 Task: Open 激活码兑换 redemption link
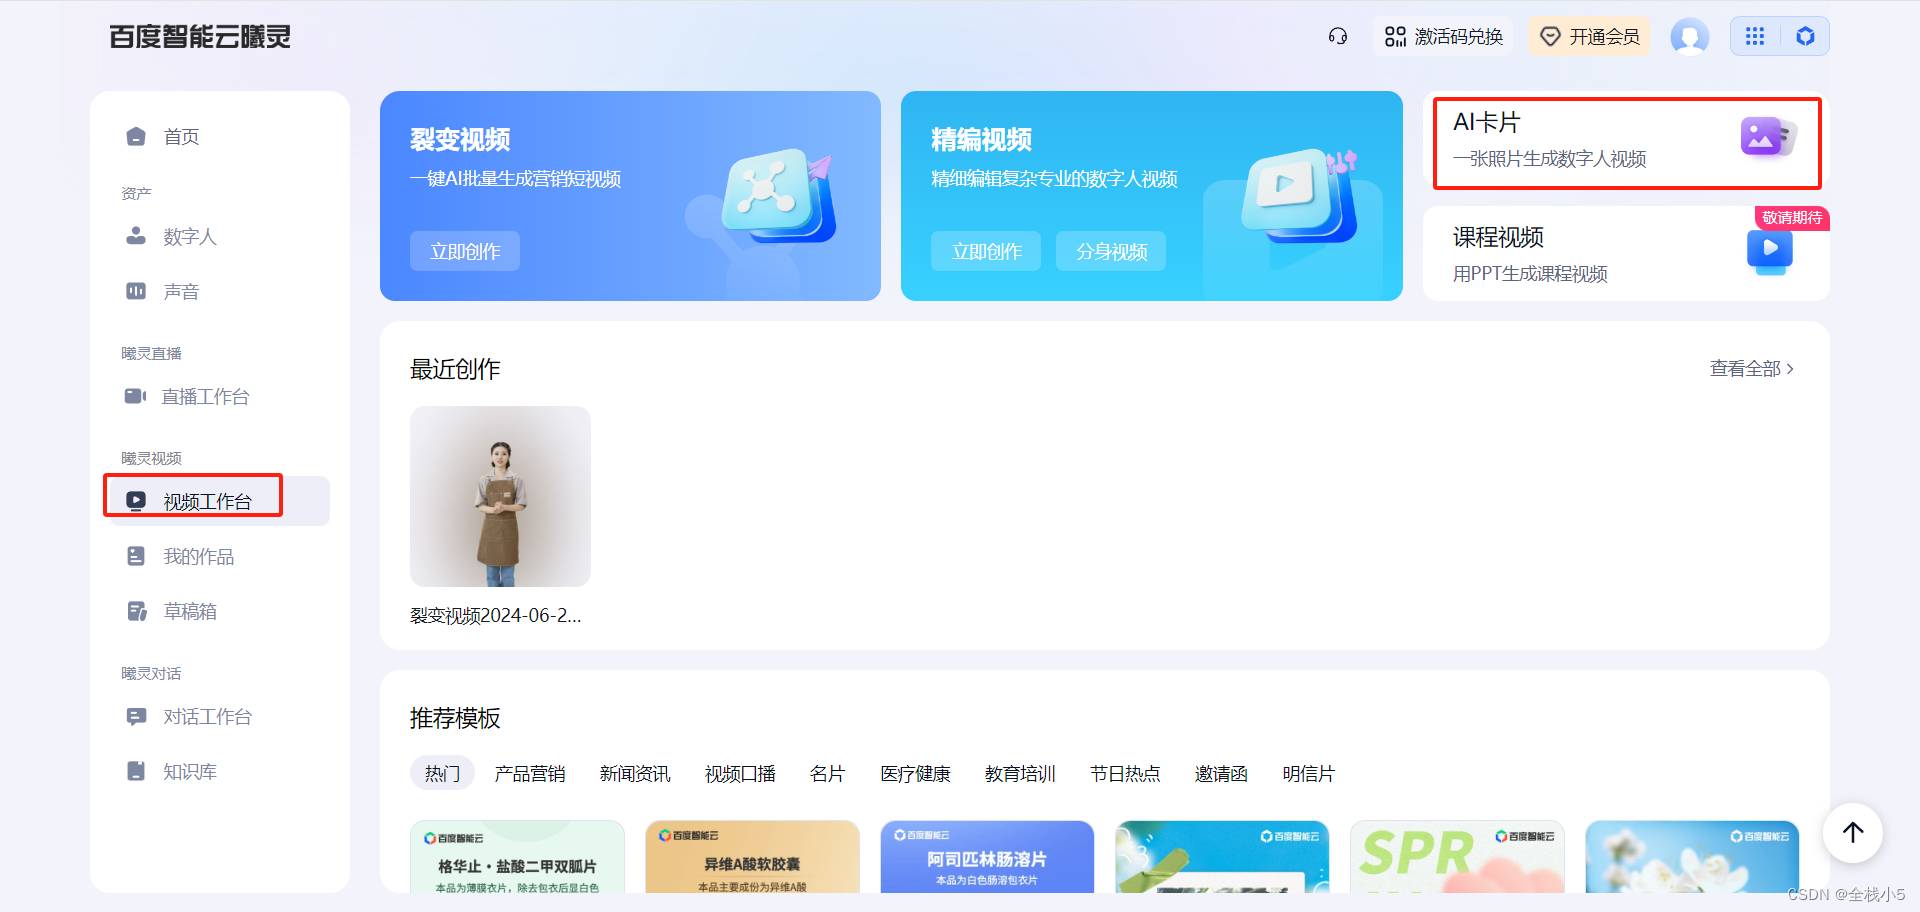coord(1444,37)
